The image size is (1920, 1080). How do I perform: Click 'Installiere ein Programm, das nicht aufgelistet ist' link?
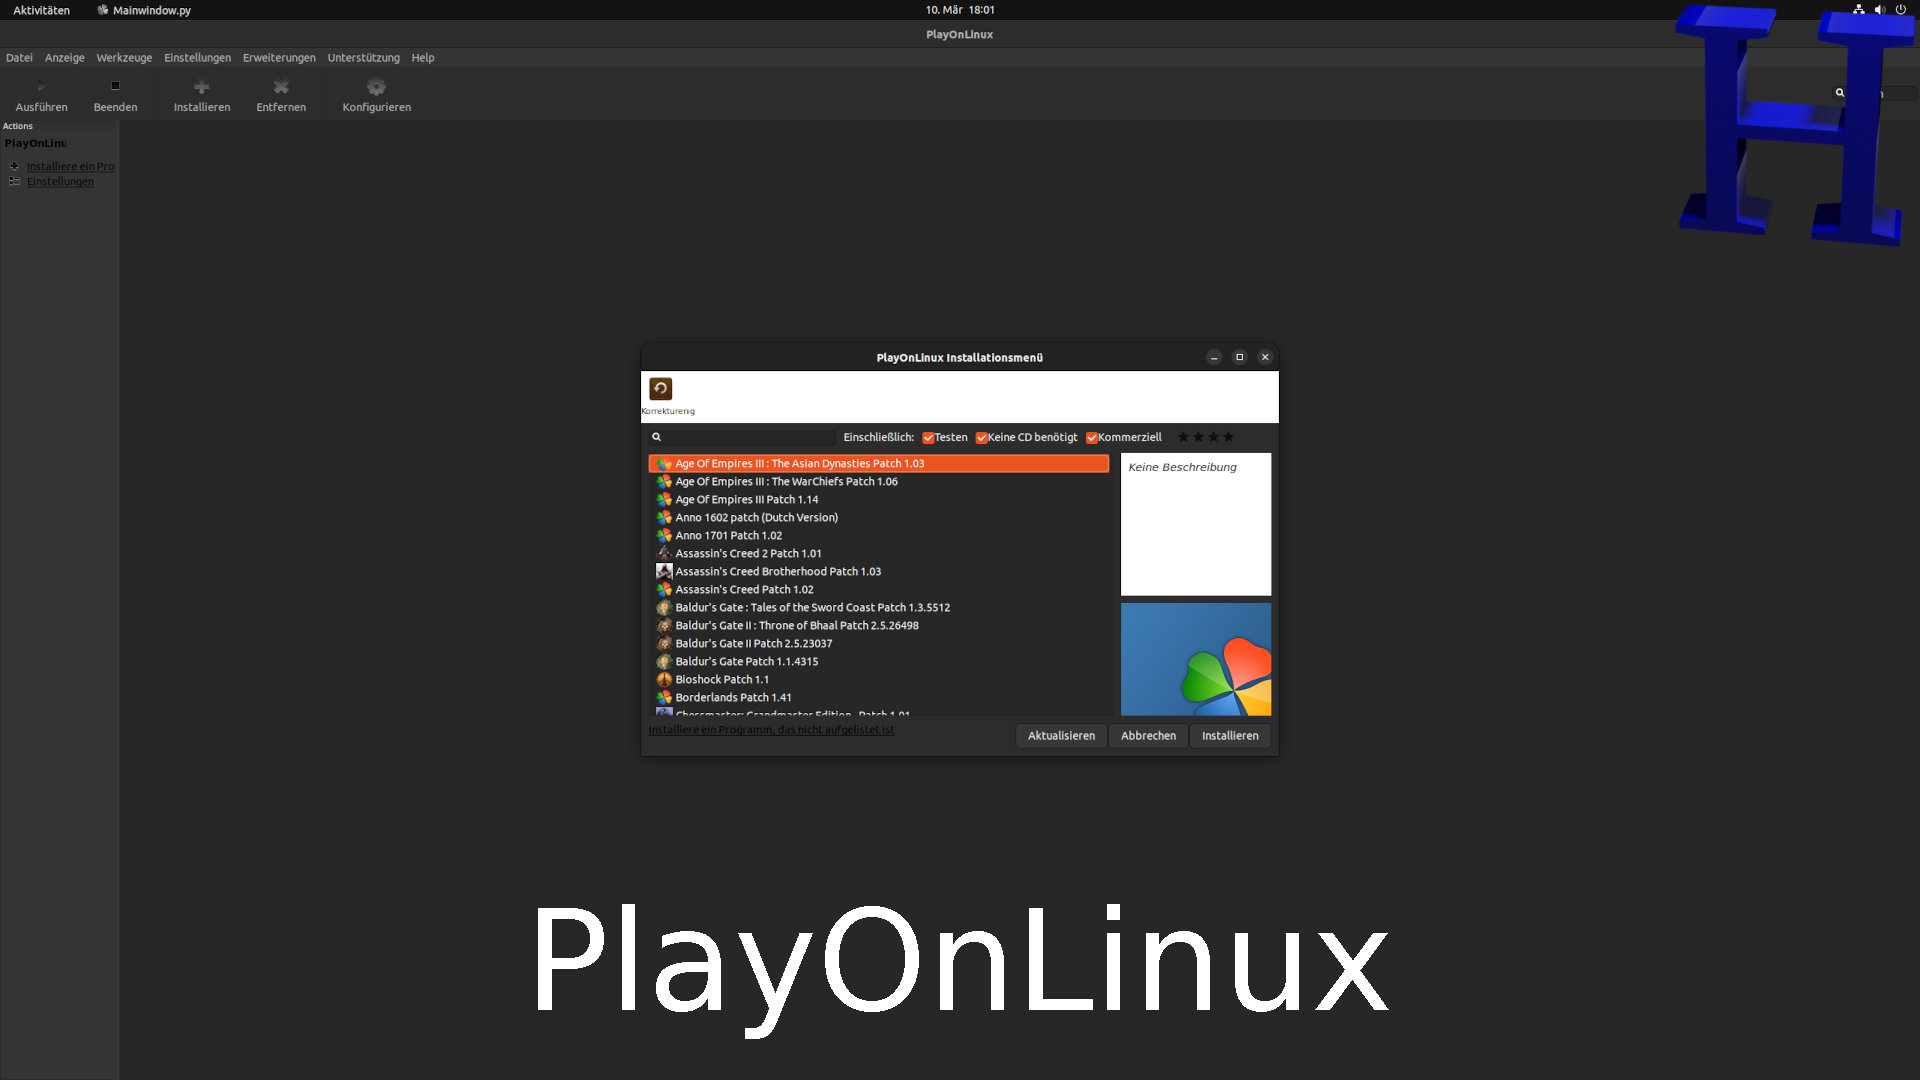pos(771,730)
